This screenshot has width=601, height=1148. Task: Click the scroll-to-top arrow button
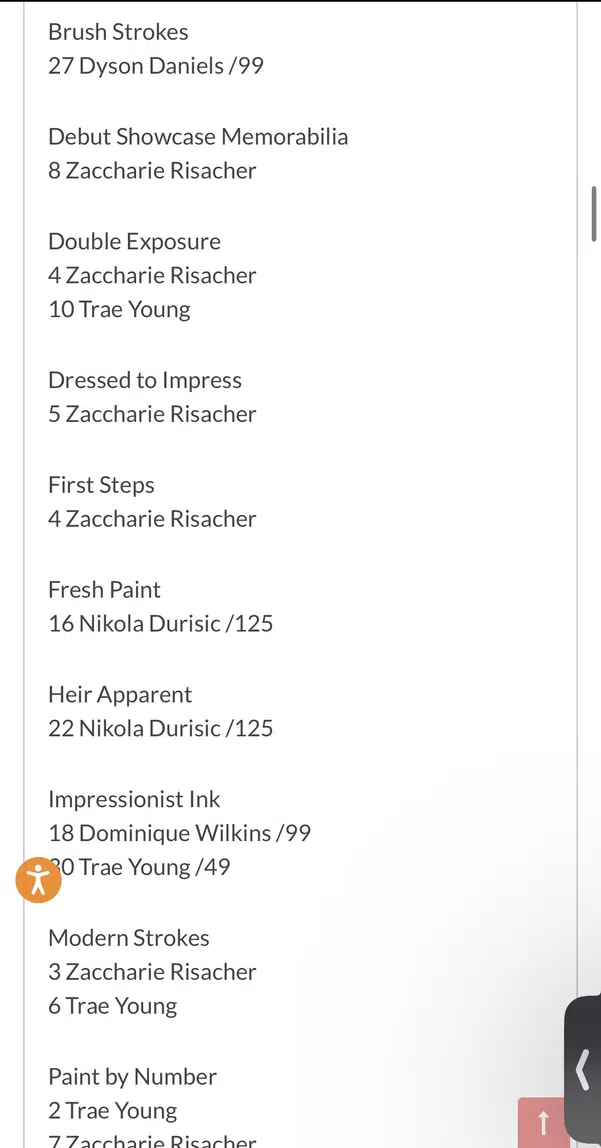(x=544, y=1122)
